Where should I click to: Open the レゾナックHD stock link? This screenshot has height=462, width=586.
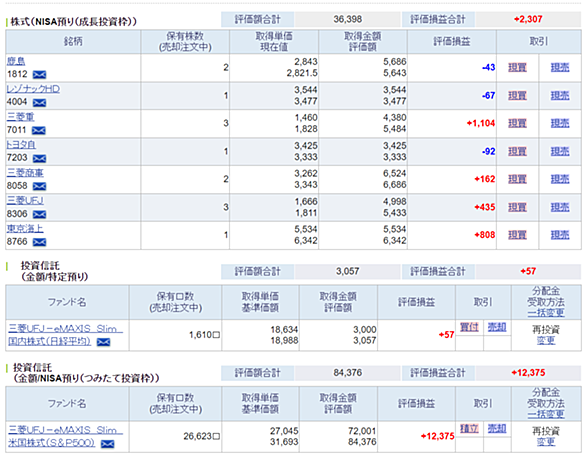point(33,89)
